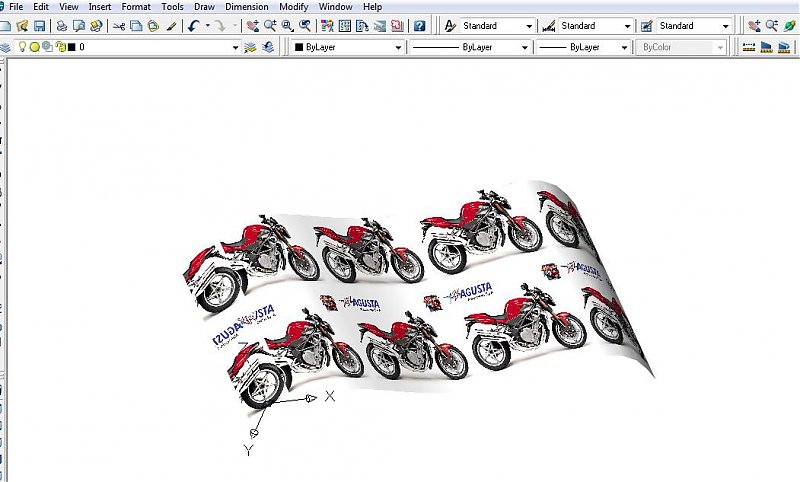Click the Match Properties brush icon
Screen dimensions: 800x482
(171, 26)
